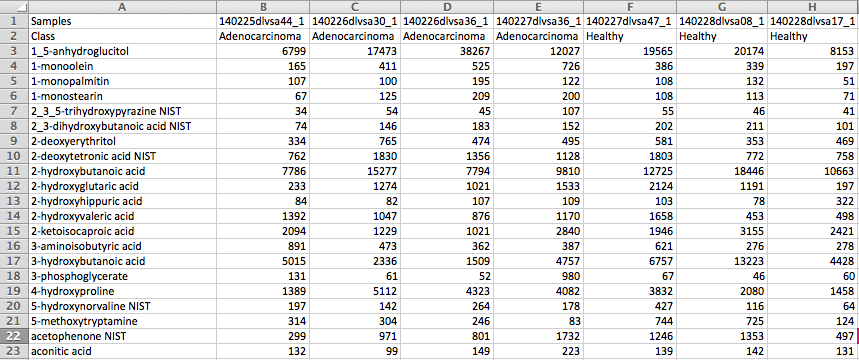This screenshot has height=360, width=859.
Task: Select sample name 140228dlvsa08_1
Action: (x=722, y=22)
